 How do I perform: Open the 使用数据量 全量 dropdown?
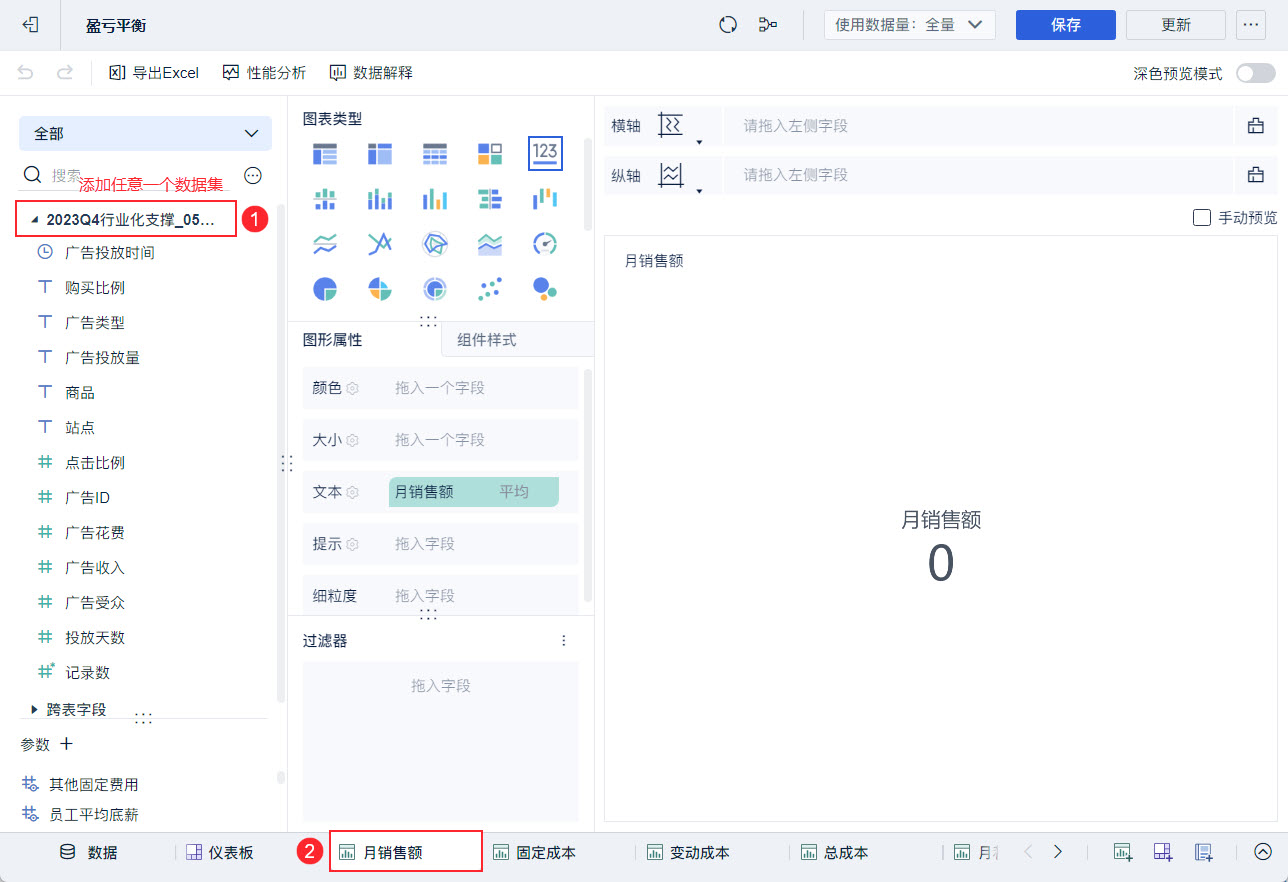[909, 25]
